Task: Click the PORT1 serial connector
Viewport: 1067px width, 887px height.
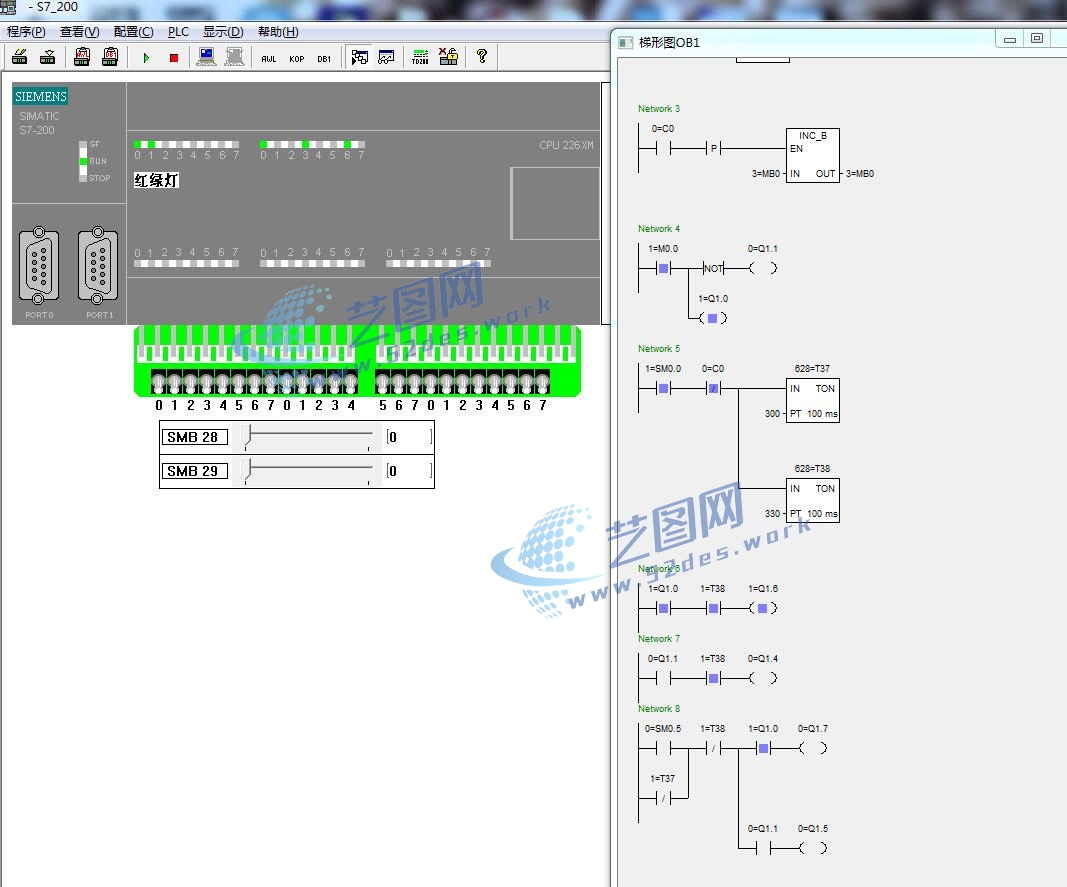Action: (98, 265)
